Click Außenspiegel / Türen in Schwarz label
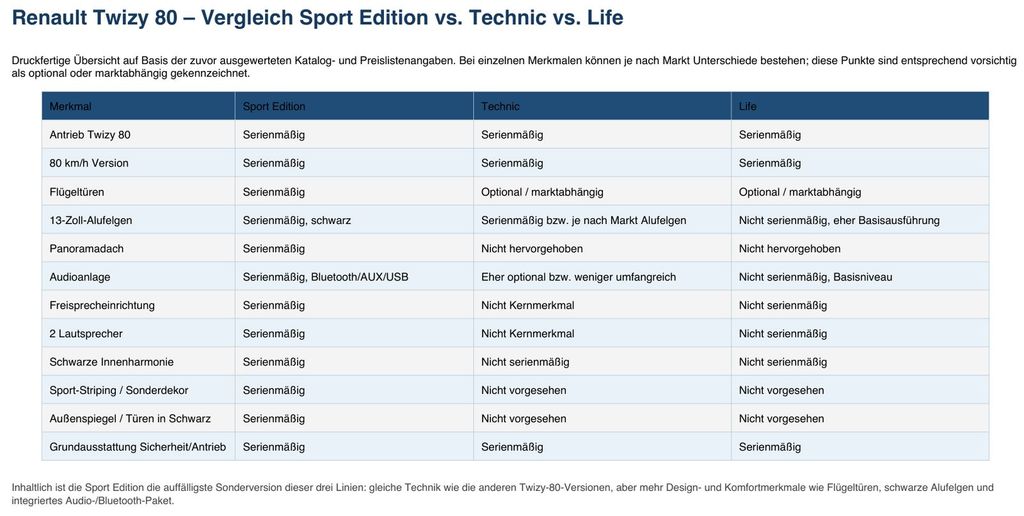Viewport: 1024px width, 516px height. pos(130,419)
